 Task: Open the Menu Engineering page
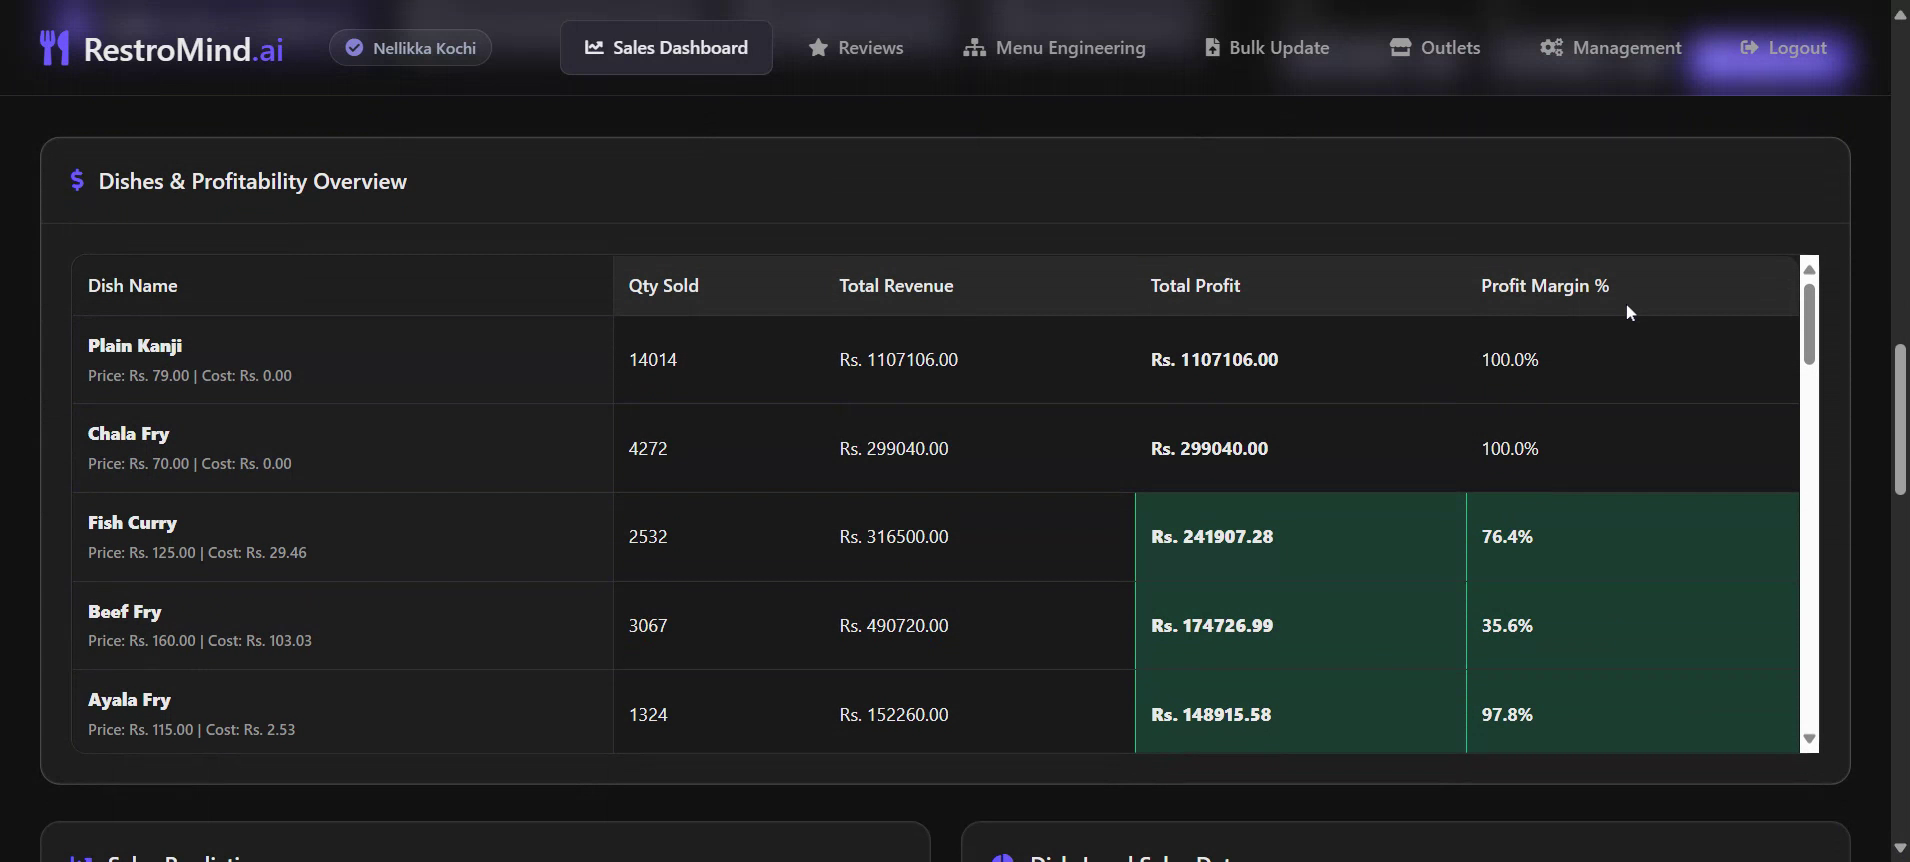tap(1054, 48)
